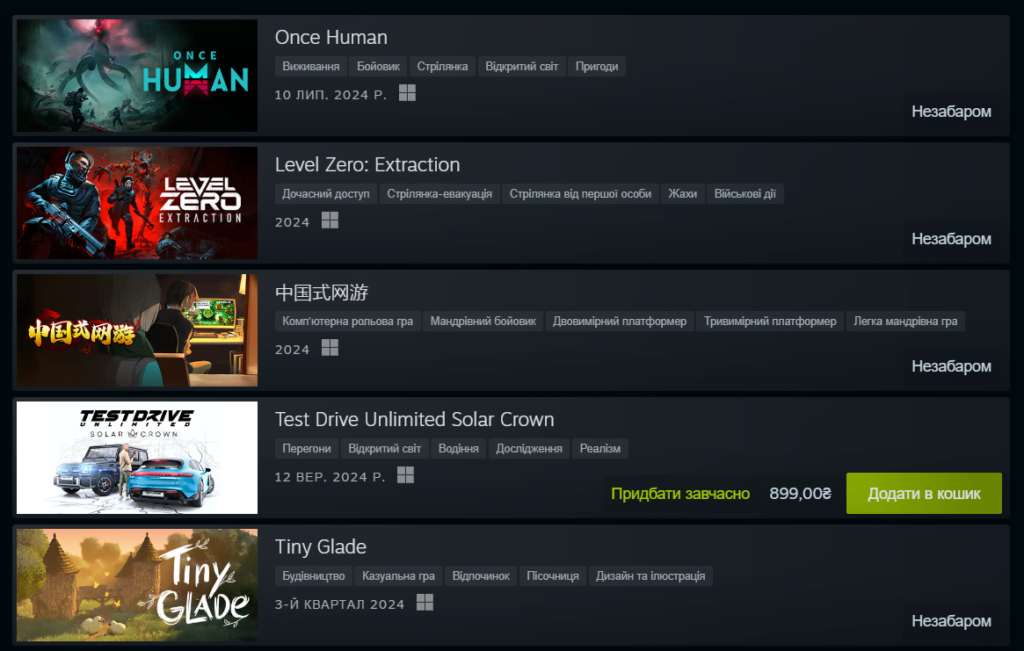Click Незабаром label on Once Human row
This screenshot has height=651, width=1024.
[x=951, y=112]
